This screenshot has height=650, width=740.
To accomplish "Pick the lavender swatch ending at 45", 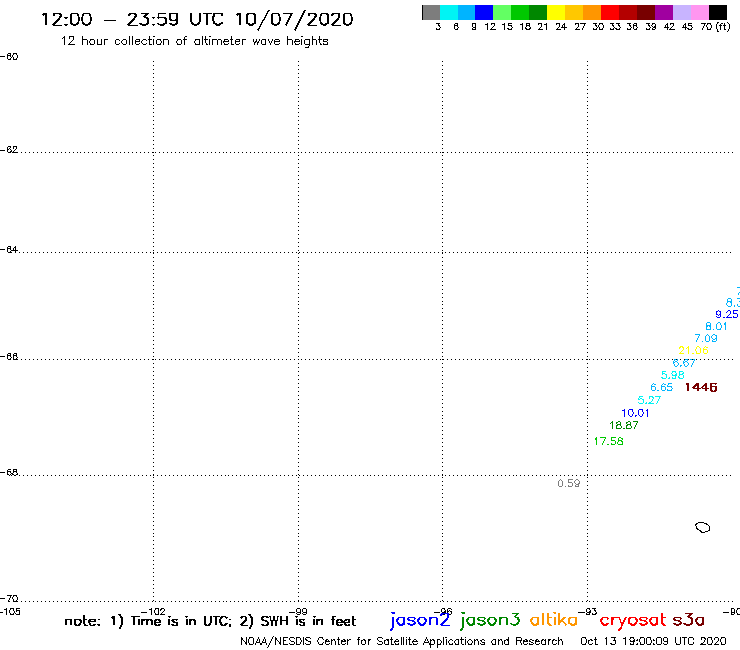I will pyautogui.click(x=681, y=12).
